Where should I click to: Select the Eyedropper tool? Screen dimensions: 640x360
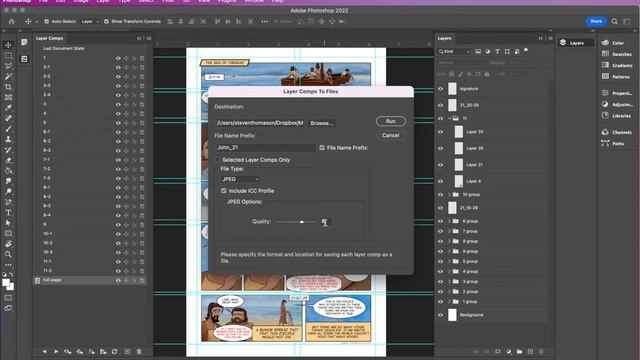coord(8,108)
